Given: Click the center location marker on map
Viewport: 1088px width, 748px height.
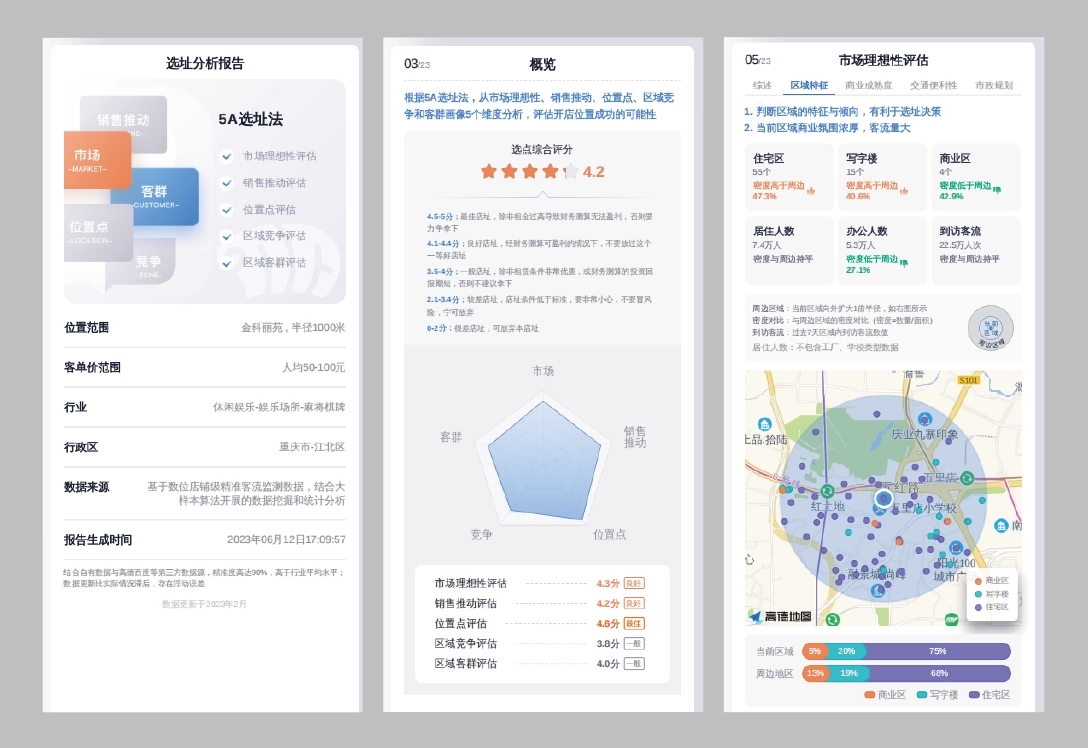Looking at the screenshot, I should (883, 498).
